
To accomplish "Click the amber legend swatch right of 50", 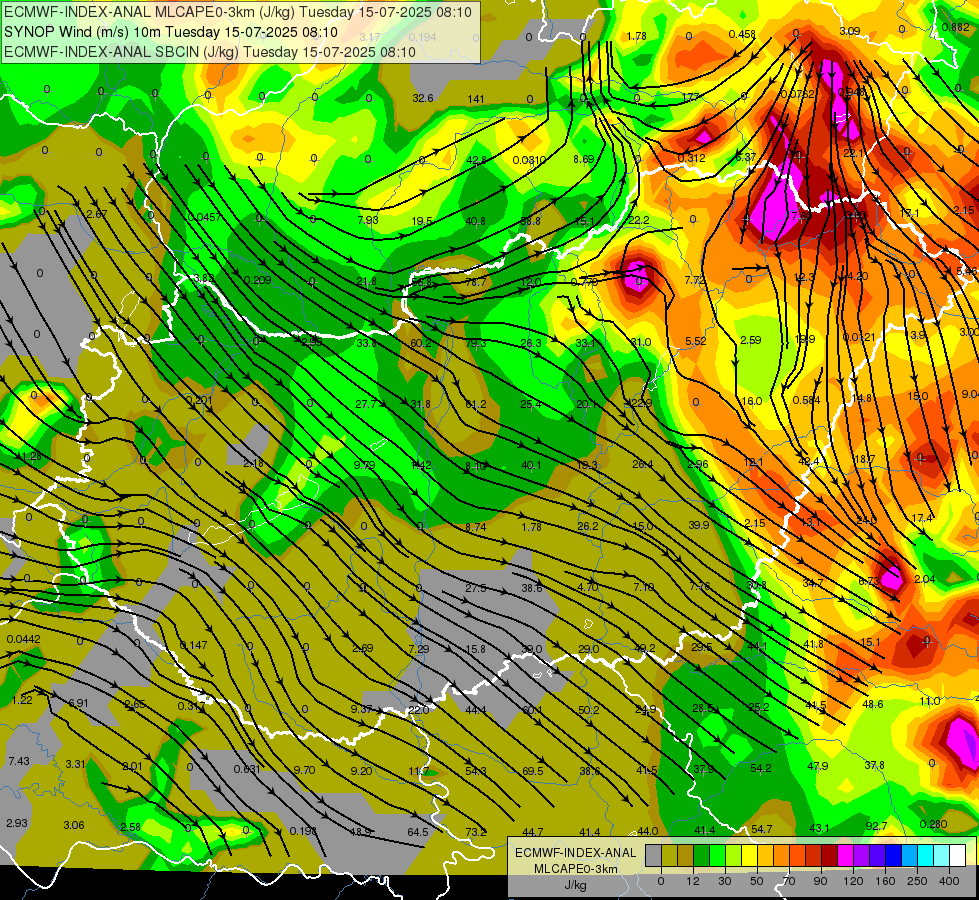I will tap(765, 855).
